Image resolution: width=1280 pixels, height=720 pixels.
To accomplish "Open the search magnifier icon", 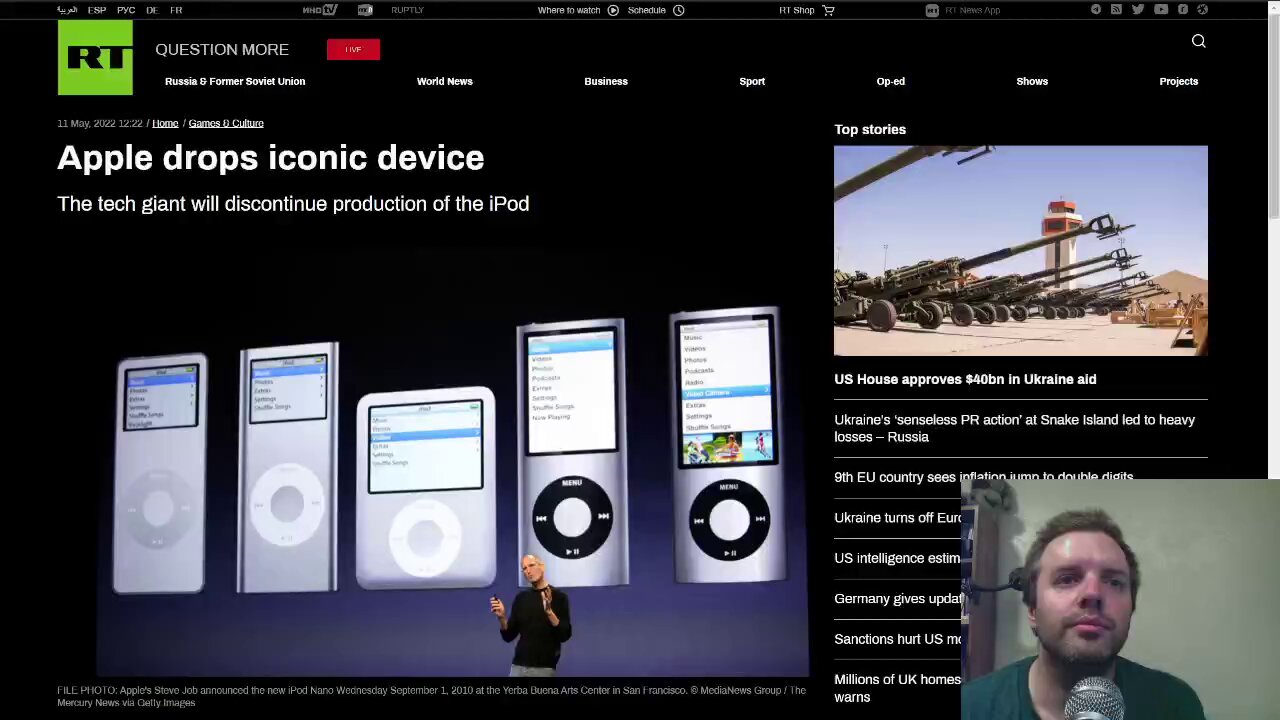I will pos(1198,41).
